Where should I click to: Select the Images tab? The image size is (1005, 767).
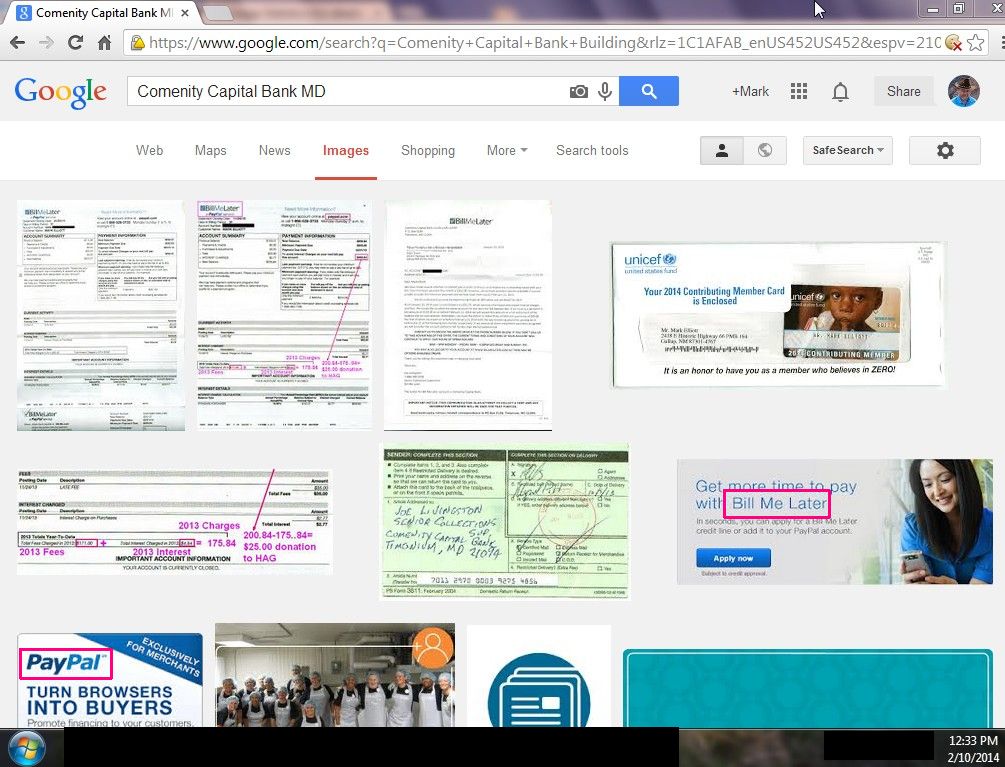(x=345, y=151)
